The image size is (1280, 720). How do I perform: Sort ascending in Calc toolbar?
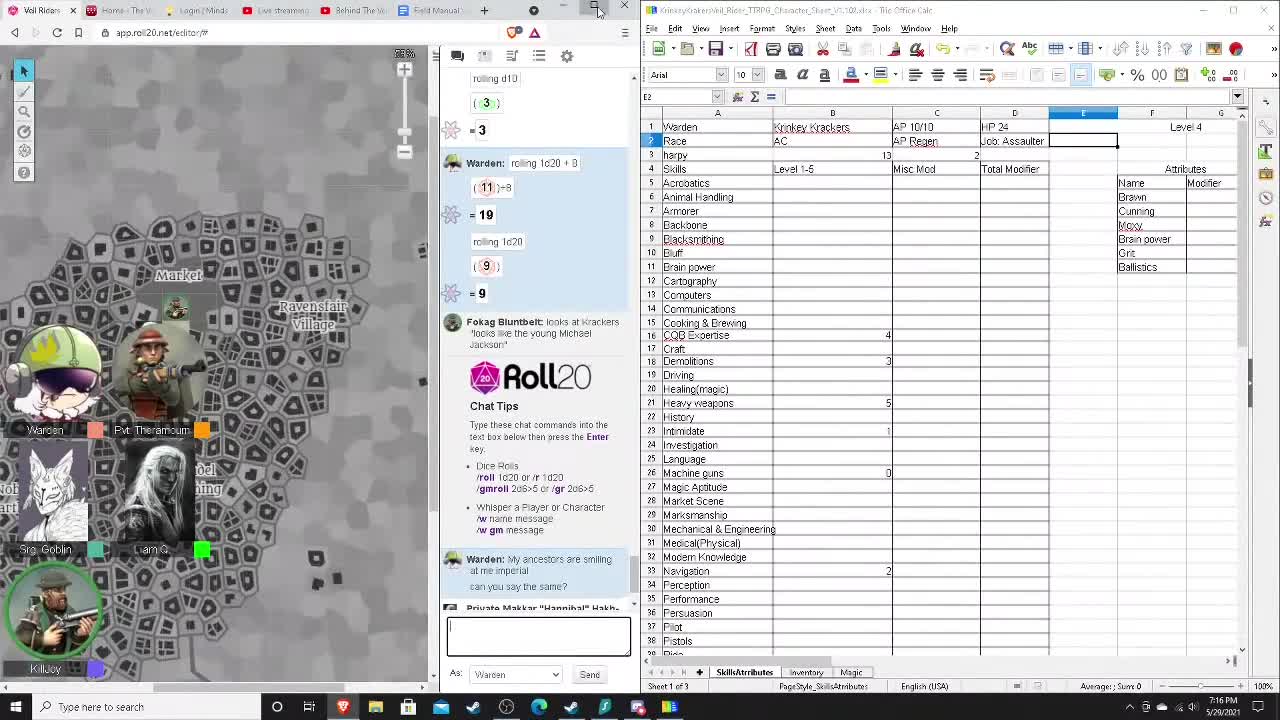pos(1143,49)
